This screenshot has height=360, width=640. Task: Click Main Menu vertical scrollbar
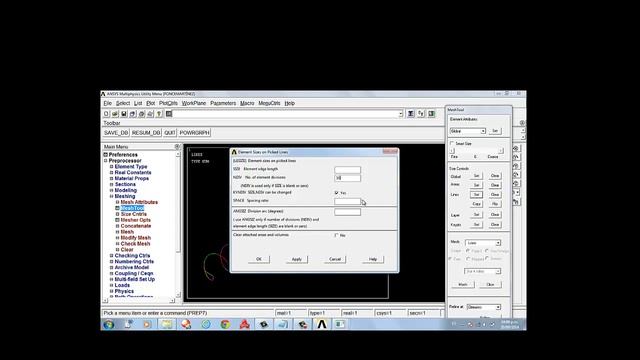click(178, 224)
